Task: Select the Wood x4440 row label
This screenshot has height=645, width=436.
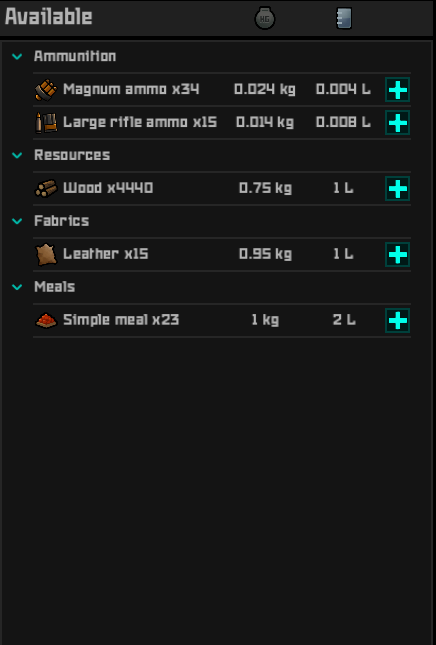Action: click(108, 188)
